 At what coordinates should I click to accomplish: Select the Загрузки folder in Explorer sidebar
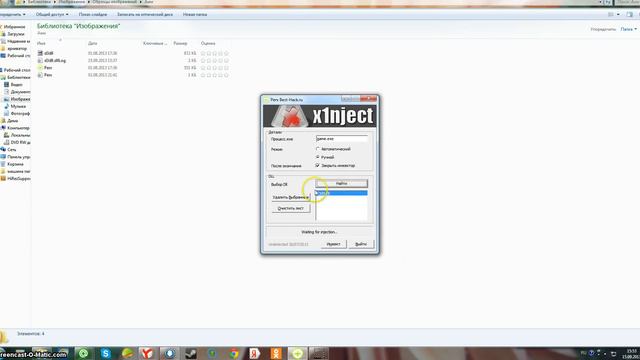[x=13, y=34]
